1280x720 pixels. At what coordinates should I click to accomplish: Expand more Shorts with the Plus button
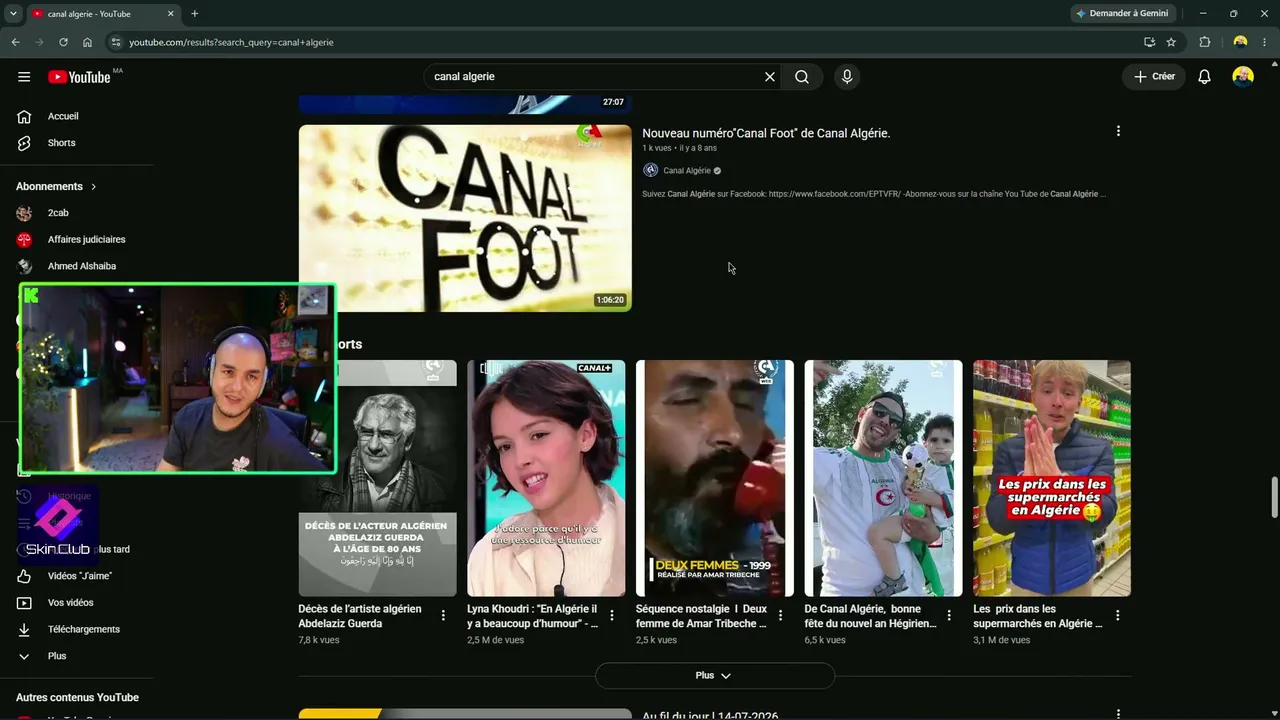point(715,676)
